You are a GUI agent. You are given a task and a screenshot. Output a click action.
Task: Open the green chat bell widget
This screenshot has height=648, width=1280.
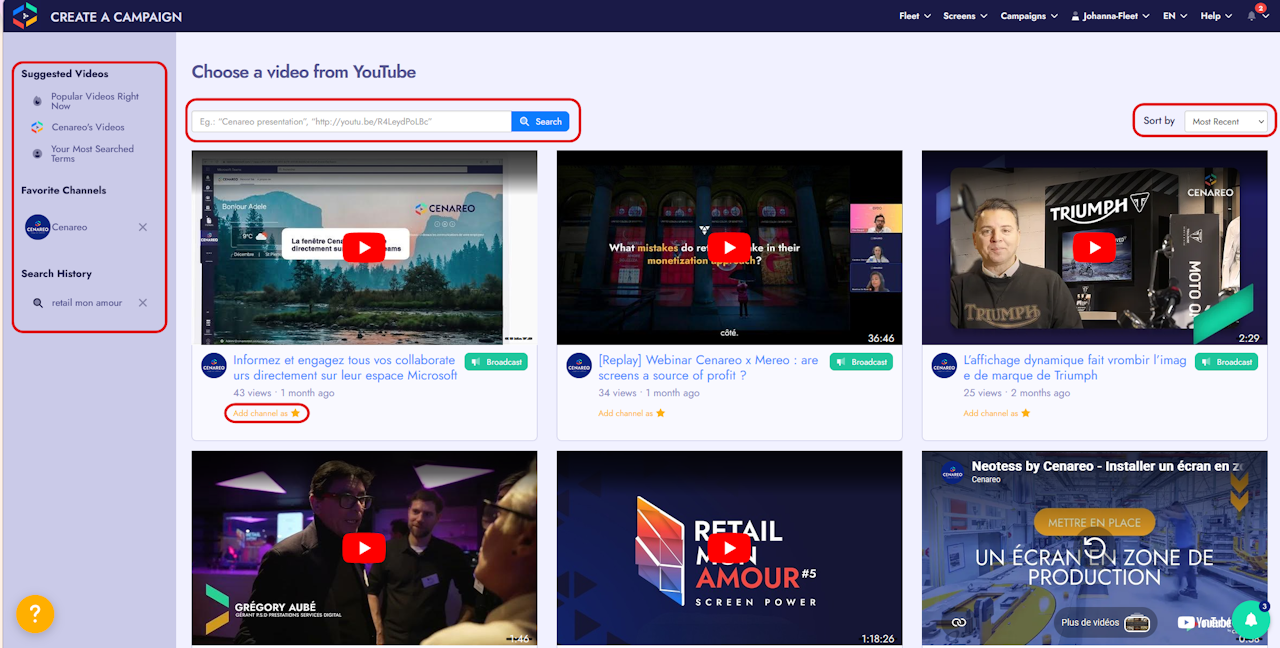(x=1250, y=619)
